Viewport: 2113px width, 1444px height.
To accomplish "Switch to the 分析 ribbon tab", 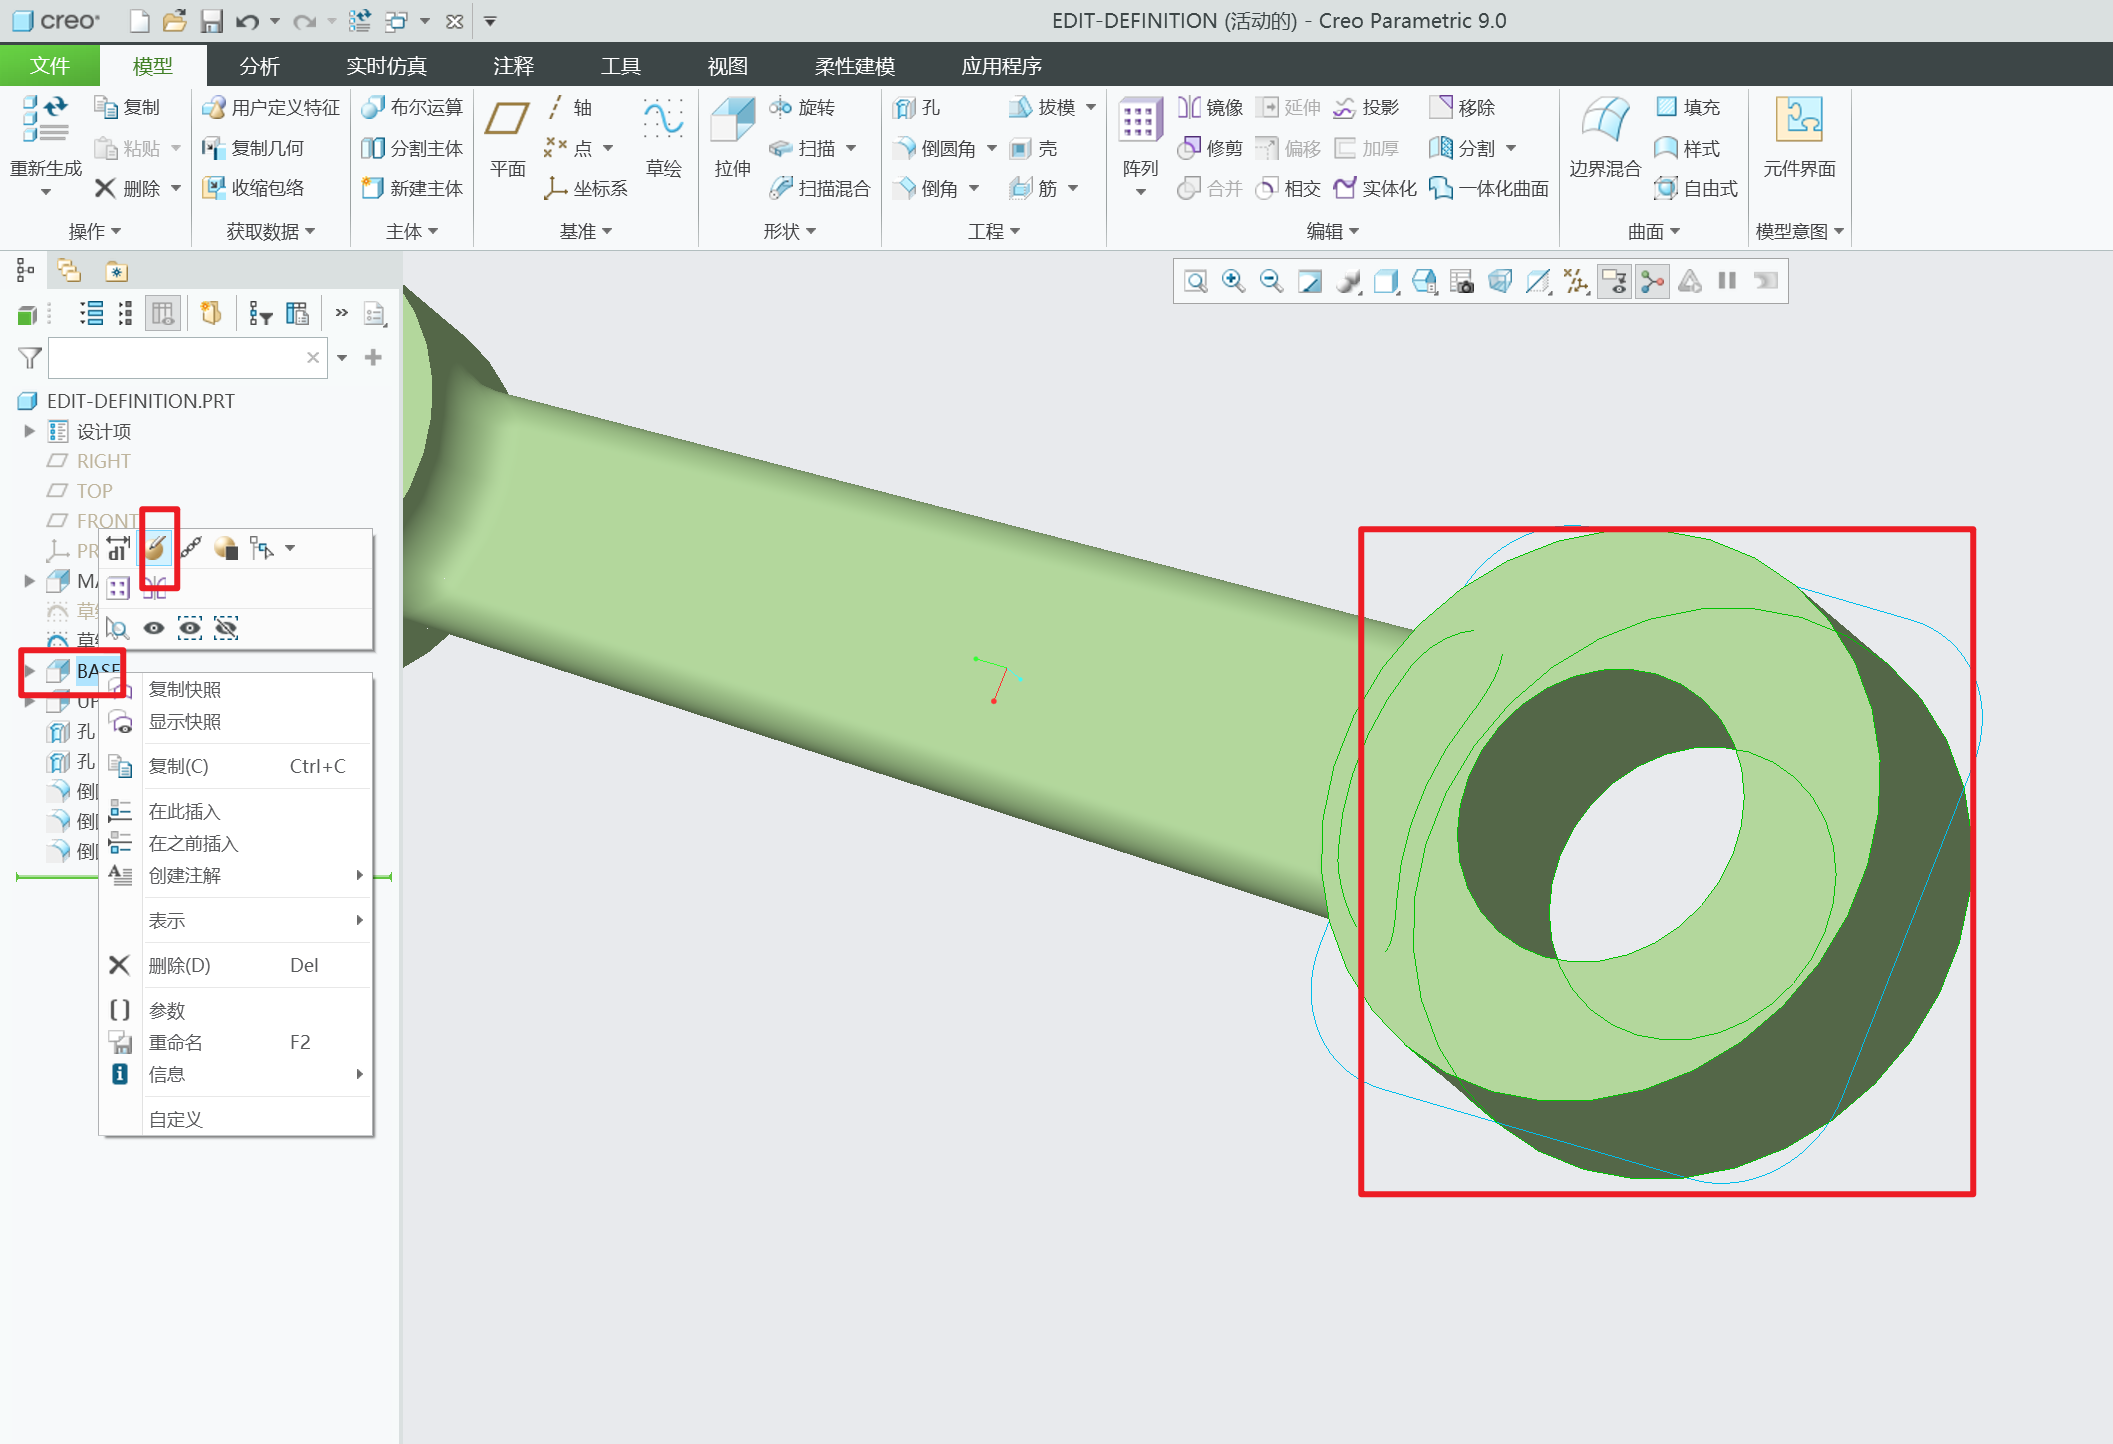I will [x=259, y=66].
